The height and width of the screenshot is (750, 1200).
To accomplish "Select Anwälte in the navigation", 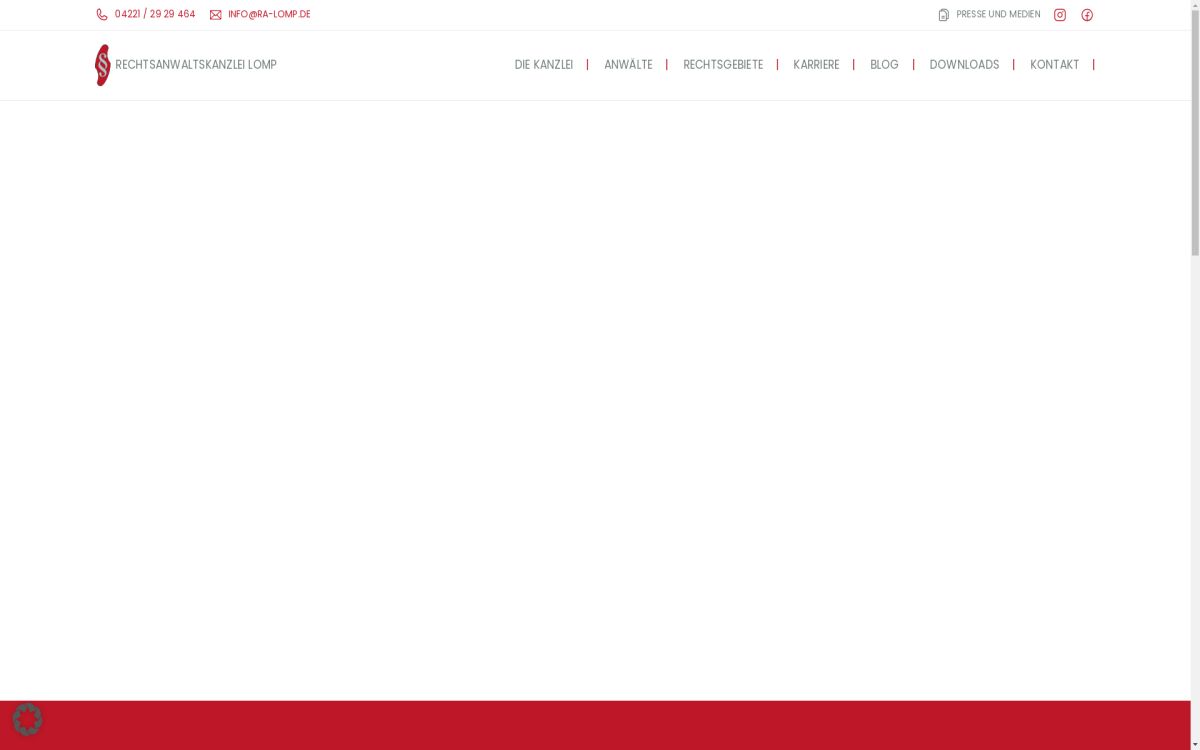I will click(x=628, y=64).
